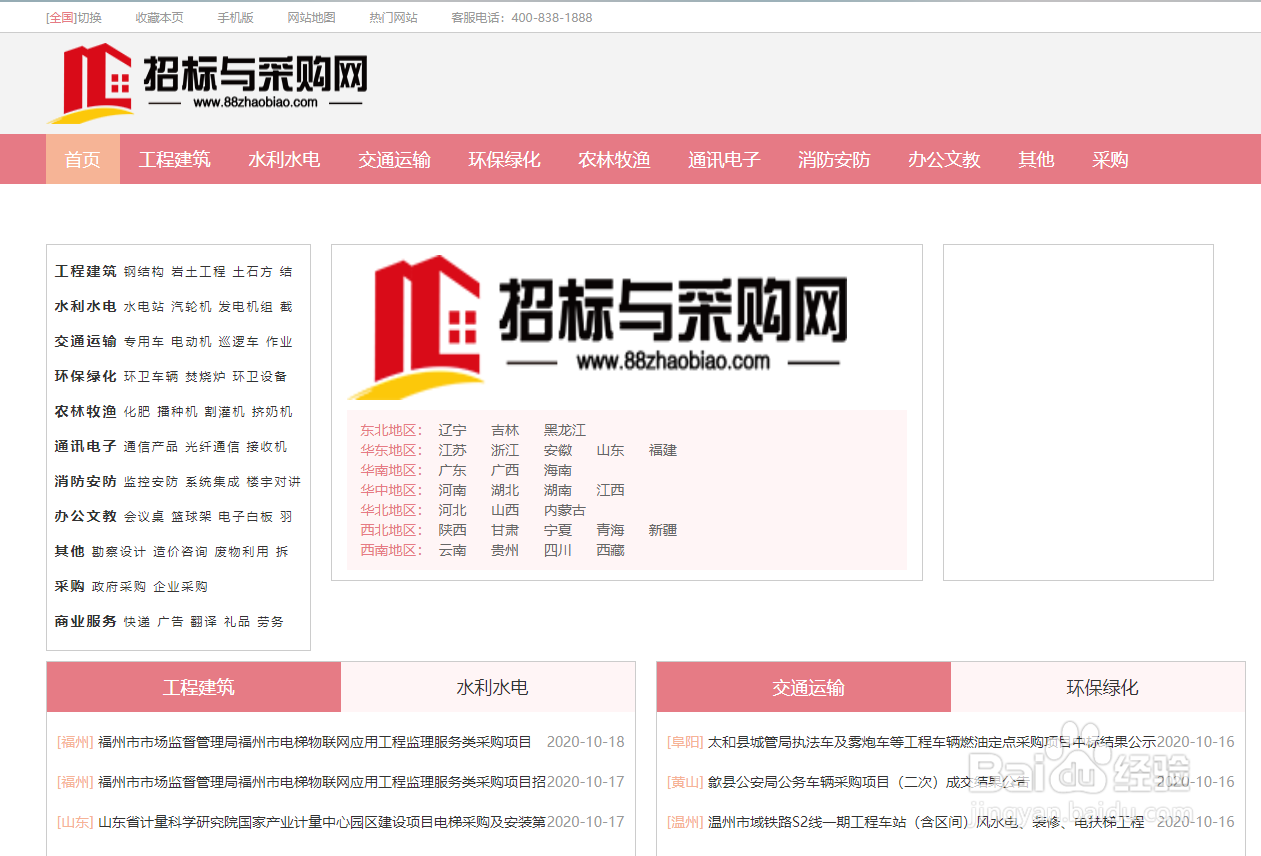The width and height of the screenshot is (1261, 856).
Task: Click 造价咨询 sidebar link
Action: click(x=180, y=552)
